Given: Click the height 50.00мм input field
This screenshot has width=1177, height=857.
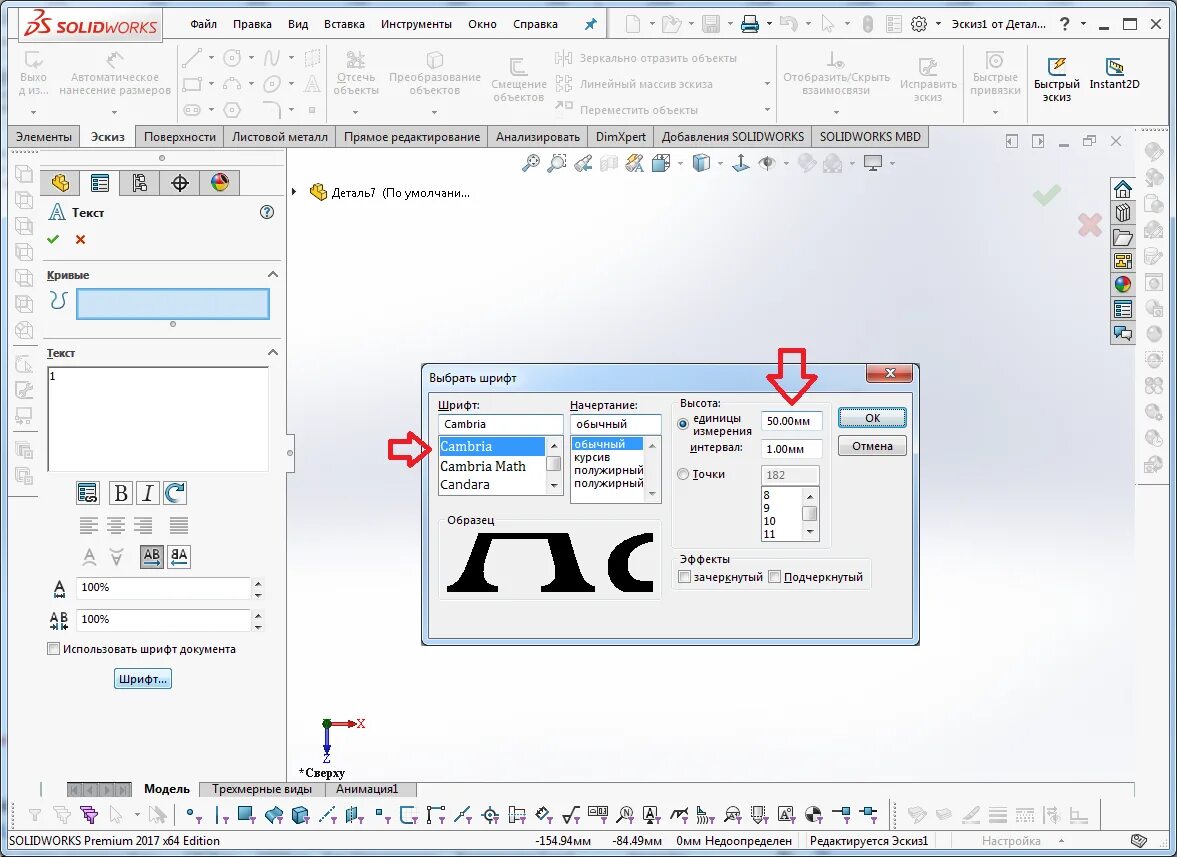Looking at the screenshot, I should coord(791,421).
